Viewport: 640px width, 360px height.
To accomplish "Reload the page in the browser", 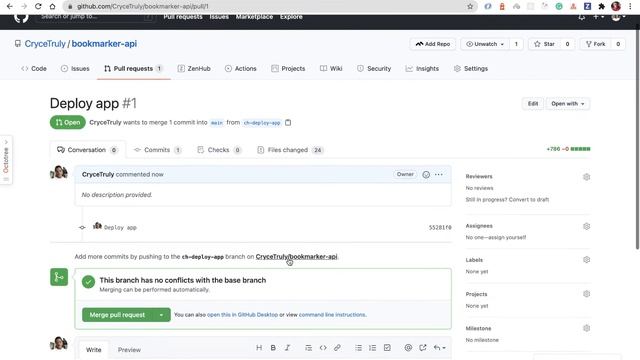I will 38,6.
